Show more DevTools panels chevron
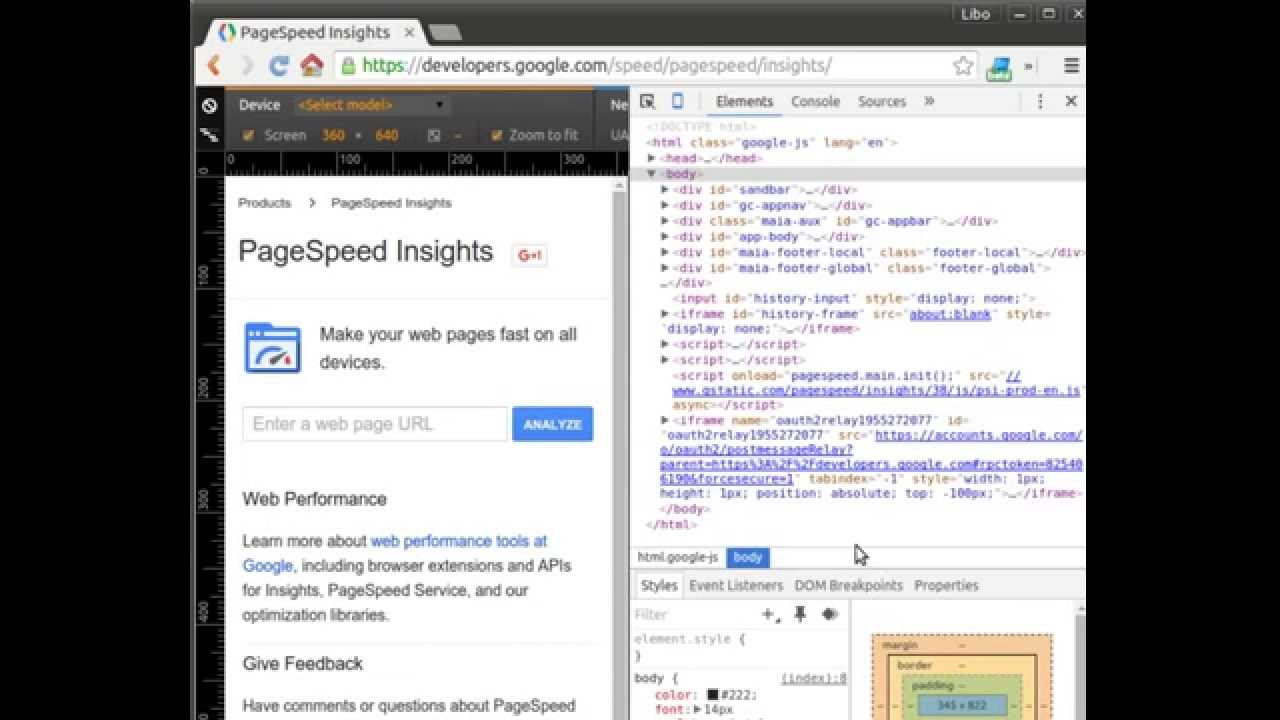Screen dimensions: 1280x720 pos(929,101)
